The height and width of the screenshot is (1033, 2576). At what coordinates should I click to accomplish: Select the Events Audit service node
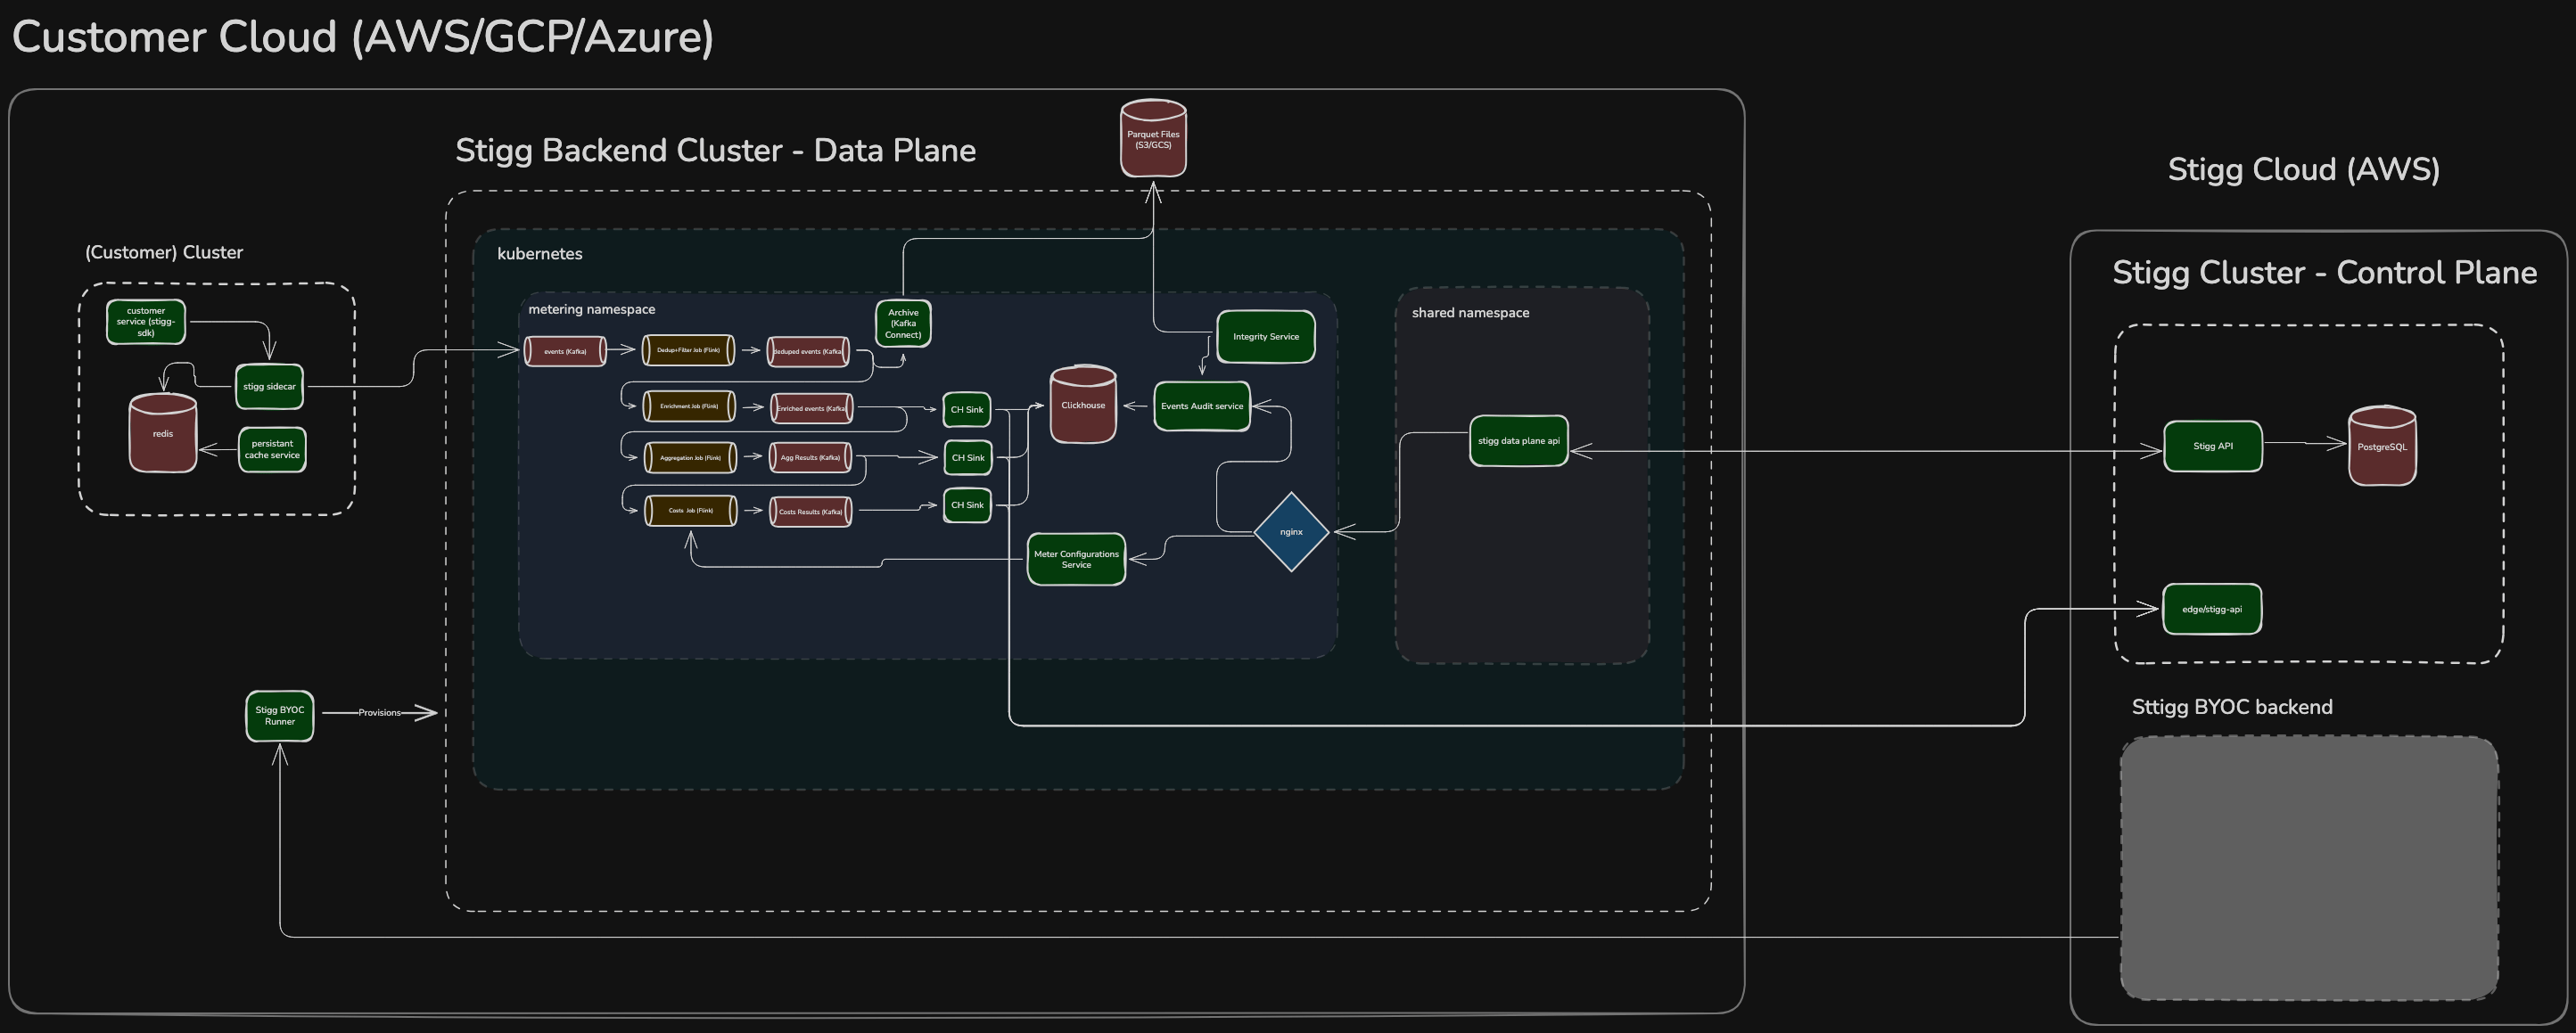coord(1202,406)
